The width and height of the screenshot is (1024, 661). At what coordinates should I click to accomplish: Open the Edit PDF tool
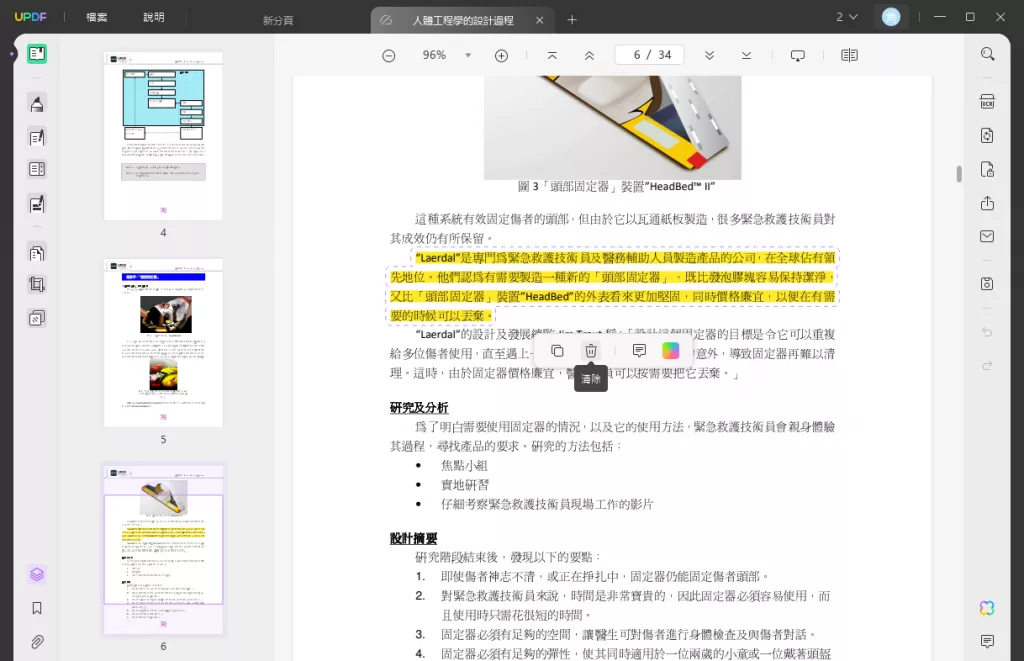click(37, 137)
